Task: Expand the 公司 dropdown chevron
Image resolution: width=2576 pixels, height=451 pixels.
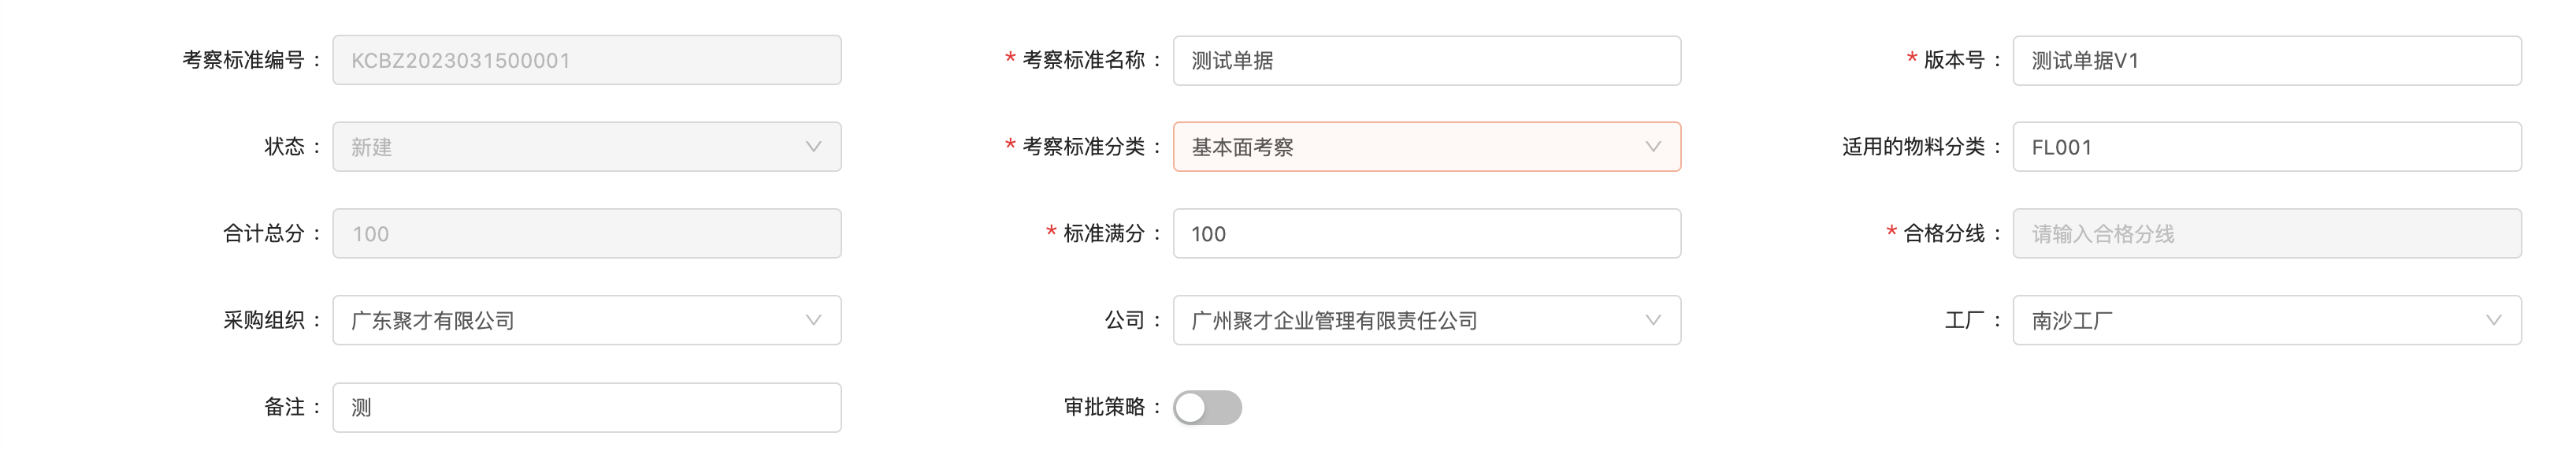Action: (x=1653, y=320)
